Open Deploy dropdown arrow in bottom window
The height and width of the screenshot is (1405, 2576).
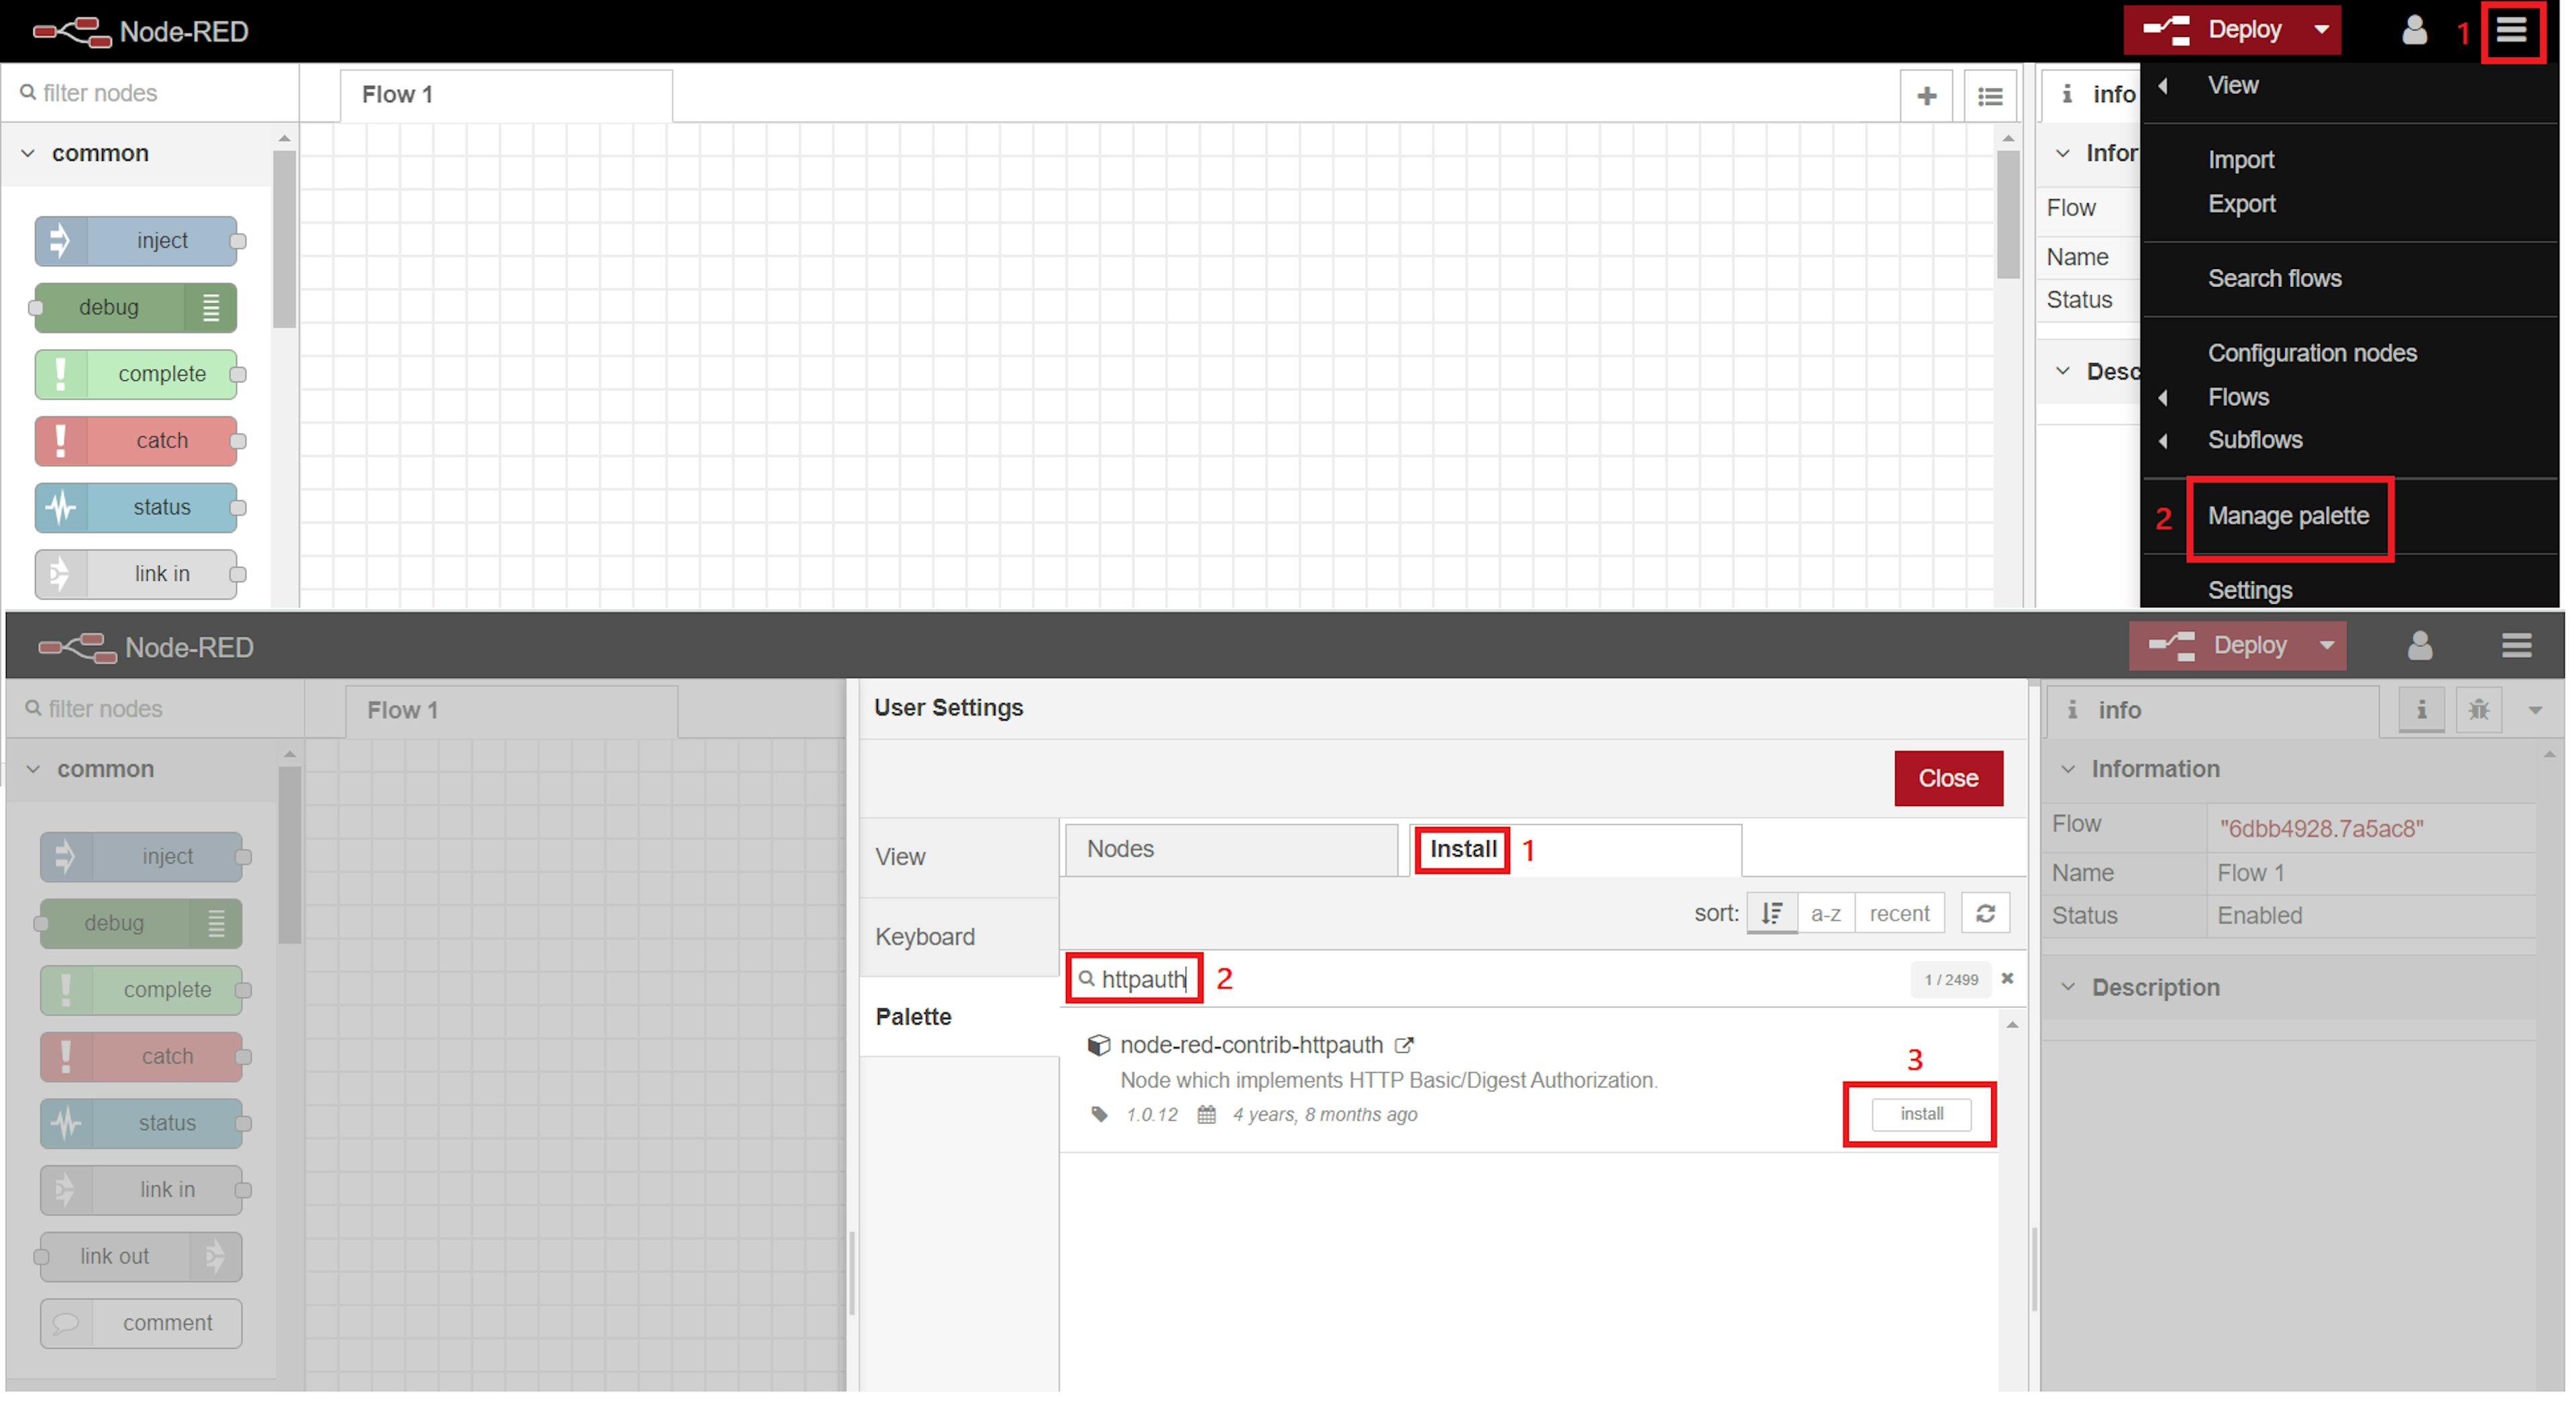coord(2327,646)
